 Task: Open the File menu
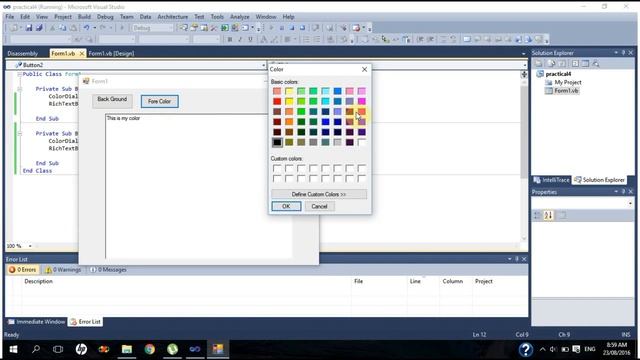[x=10, y=17]
